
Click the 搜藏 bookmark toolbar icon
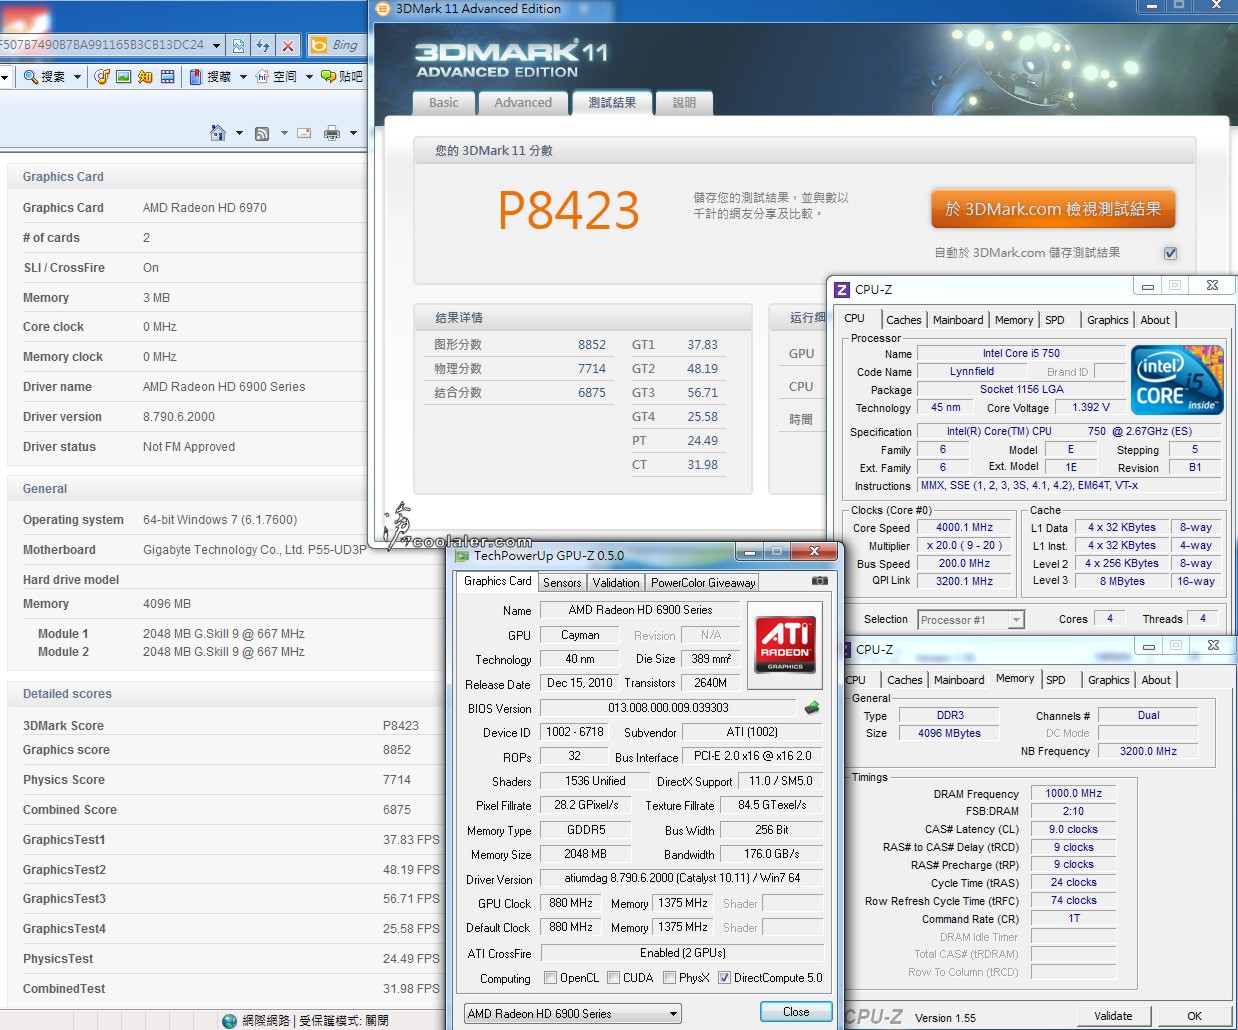pyautogui.click(x=196, y=76)
